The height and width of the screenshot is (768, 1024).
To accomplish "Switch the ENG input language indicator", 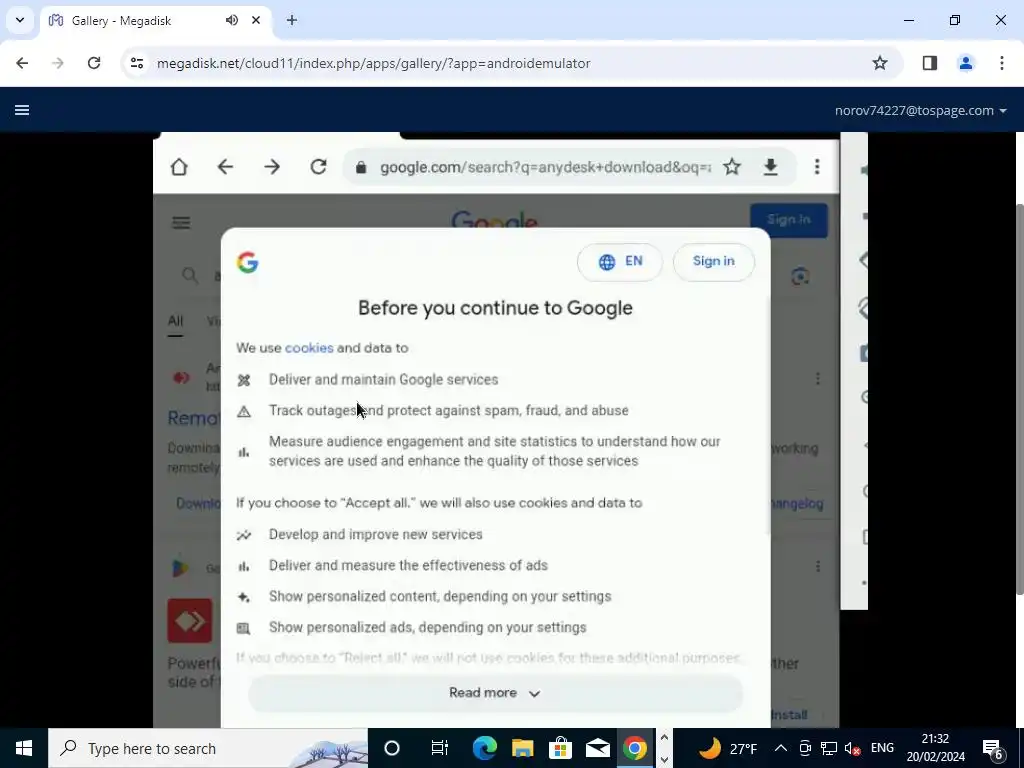I will pos(882,748).
